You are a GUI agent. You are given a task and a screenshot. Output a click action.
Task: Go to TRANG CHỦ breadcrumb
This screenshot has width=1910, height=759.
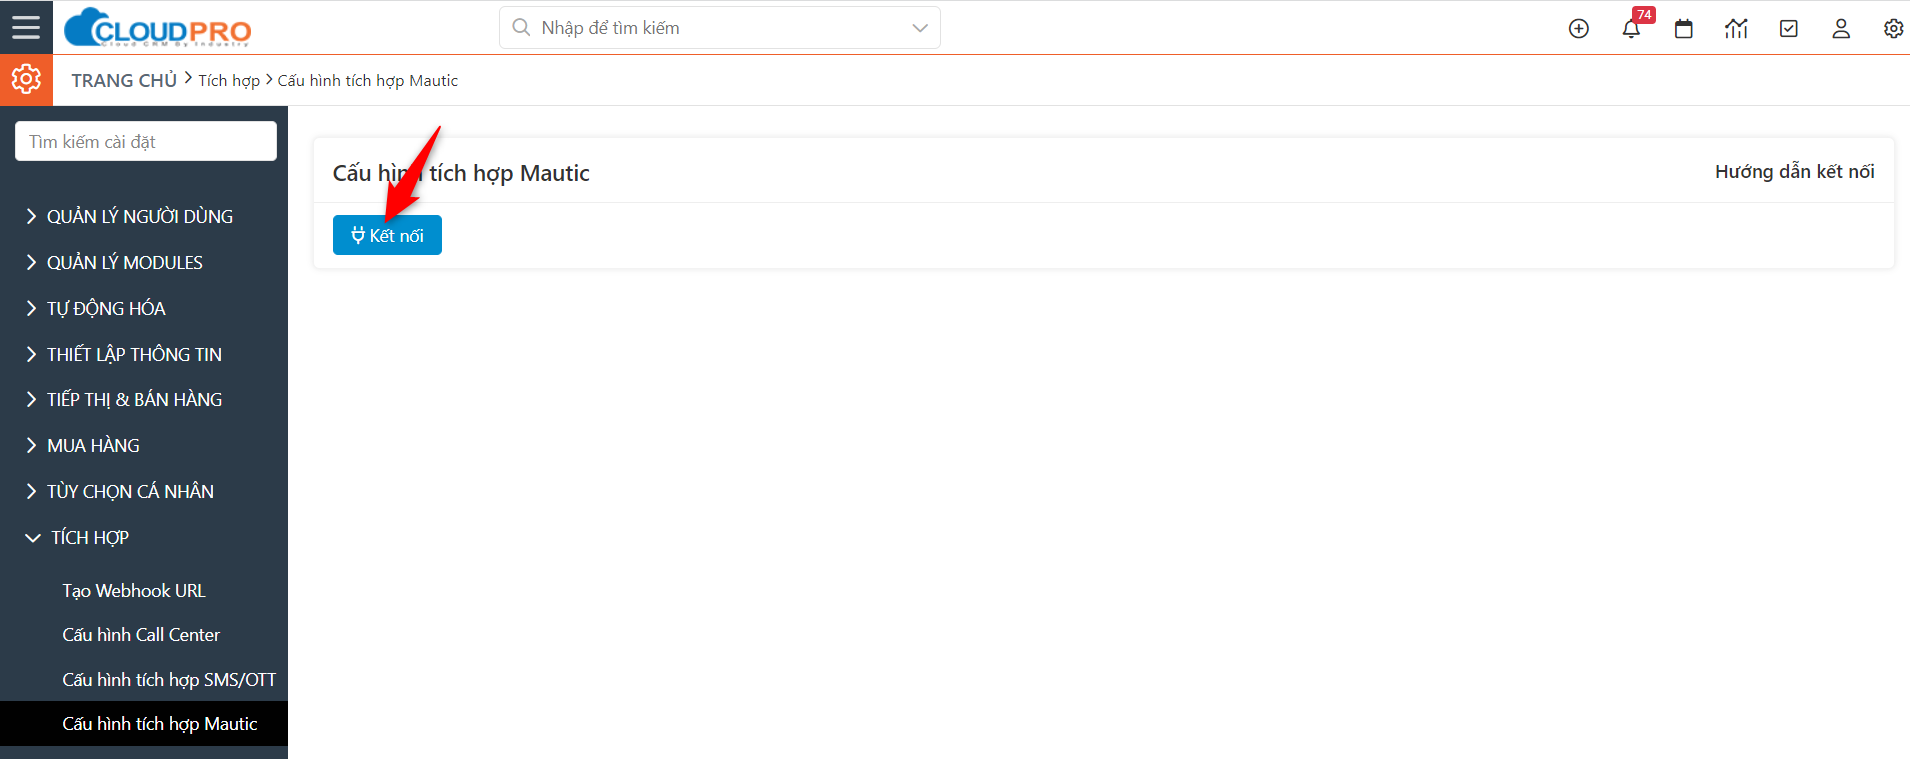124,80
